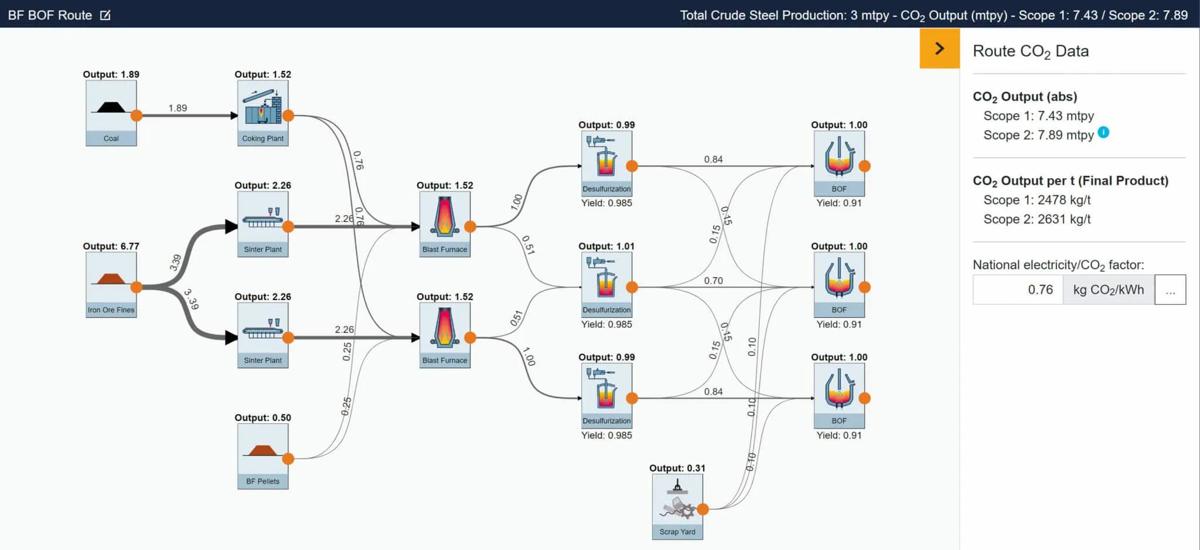Select Desulfurization node with output 1.01
Viewport: 1200px width, 550px height.
coord(607,285)
